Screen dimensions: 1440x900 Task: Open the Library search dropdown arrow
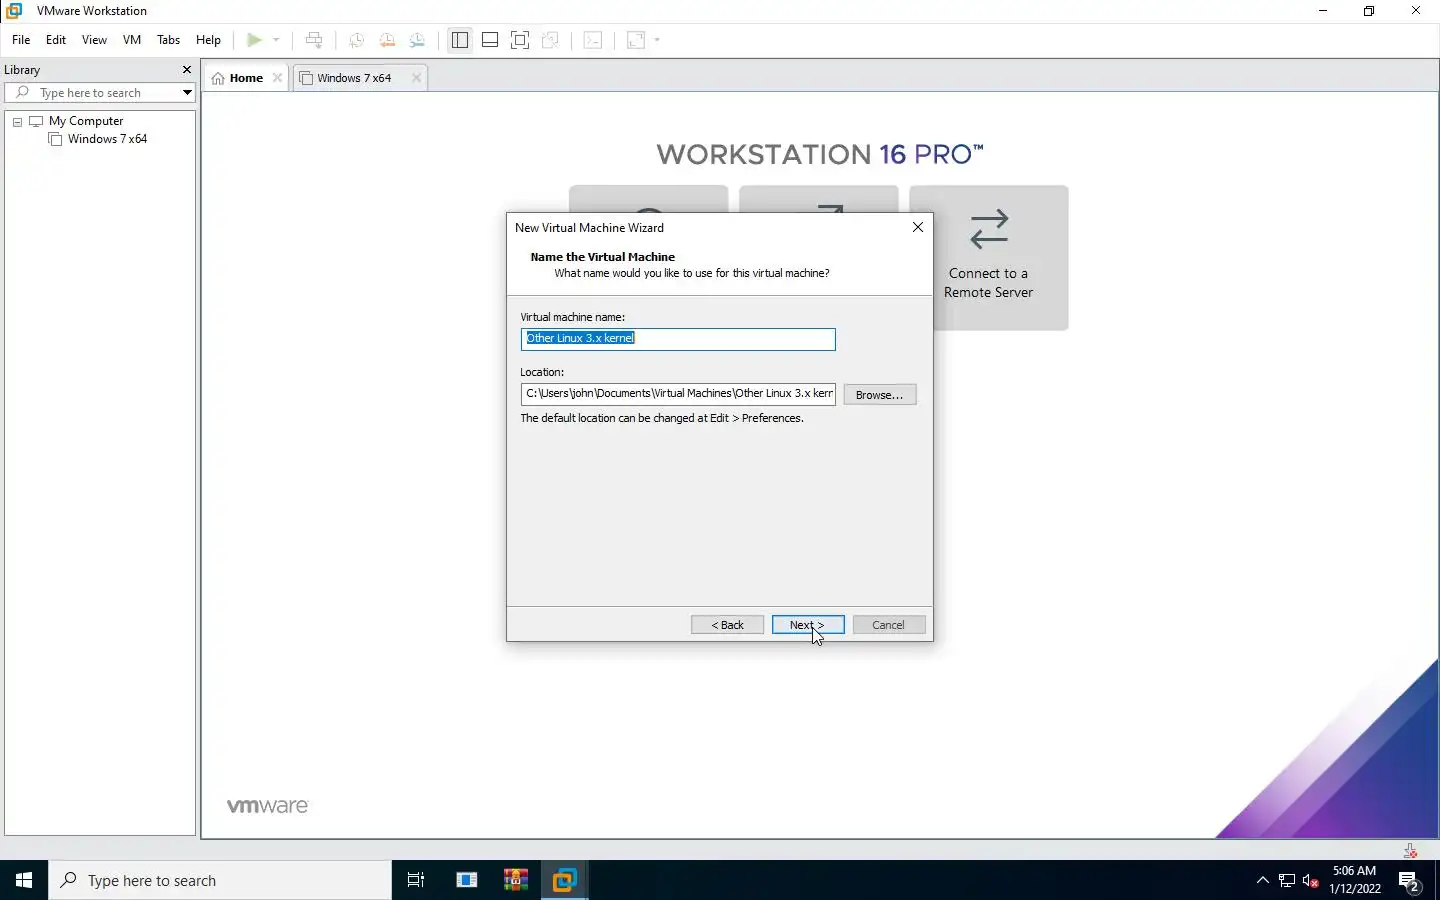click(x=187, y=93)
